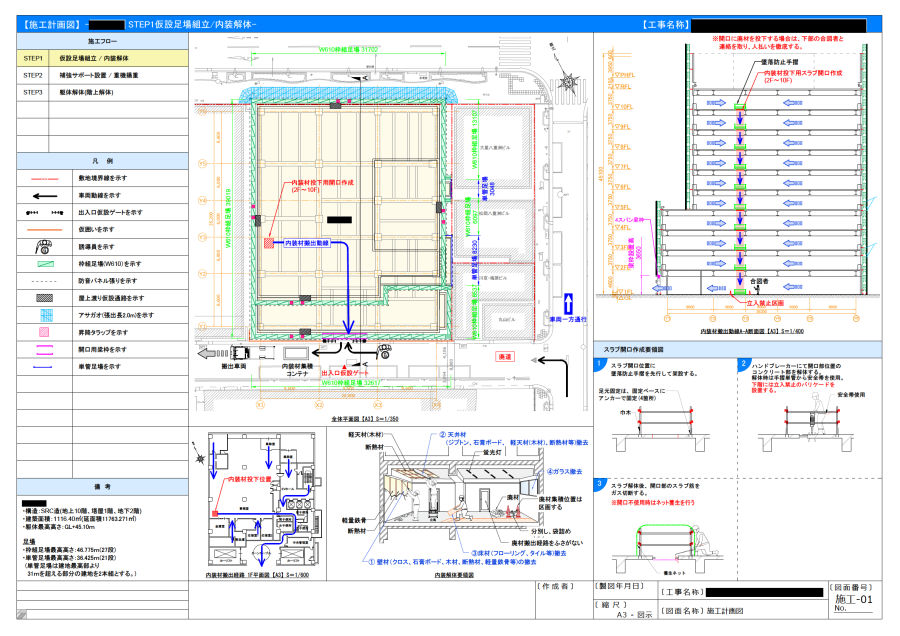Click the black vehicle route arrow in legend
Viewport: 900px width, 636px height.
pos(42,195)
